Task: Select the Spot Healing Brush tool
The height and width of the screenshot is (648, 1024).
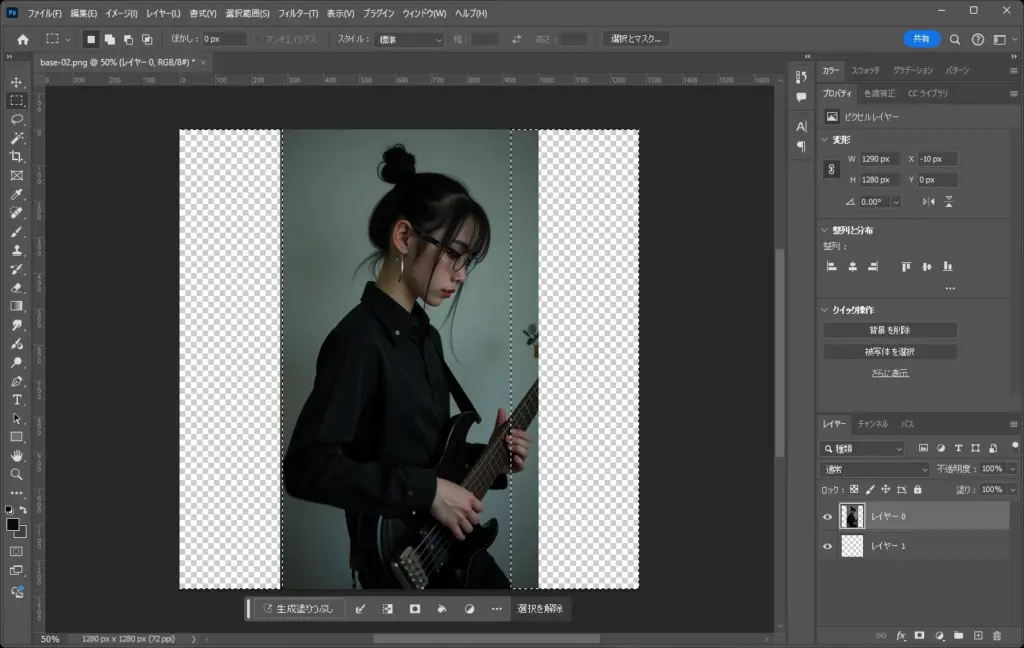Action: pos(17,213)
